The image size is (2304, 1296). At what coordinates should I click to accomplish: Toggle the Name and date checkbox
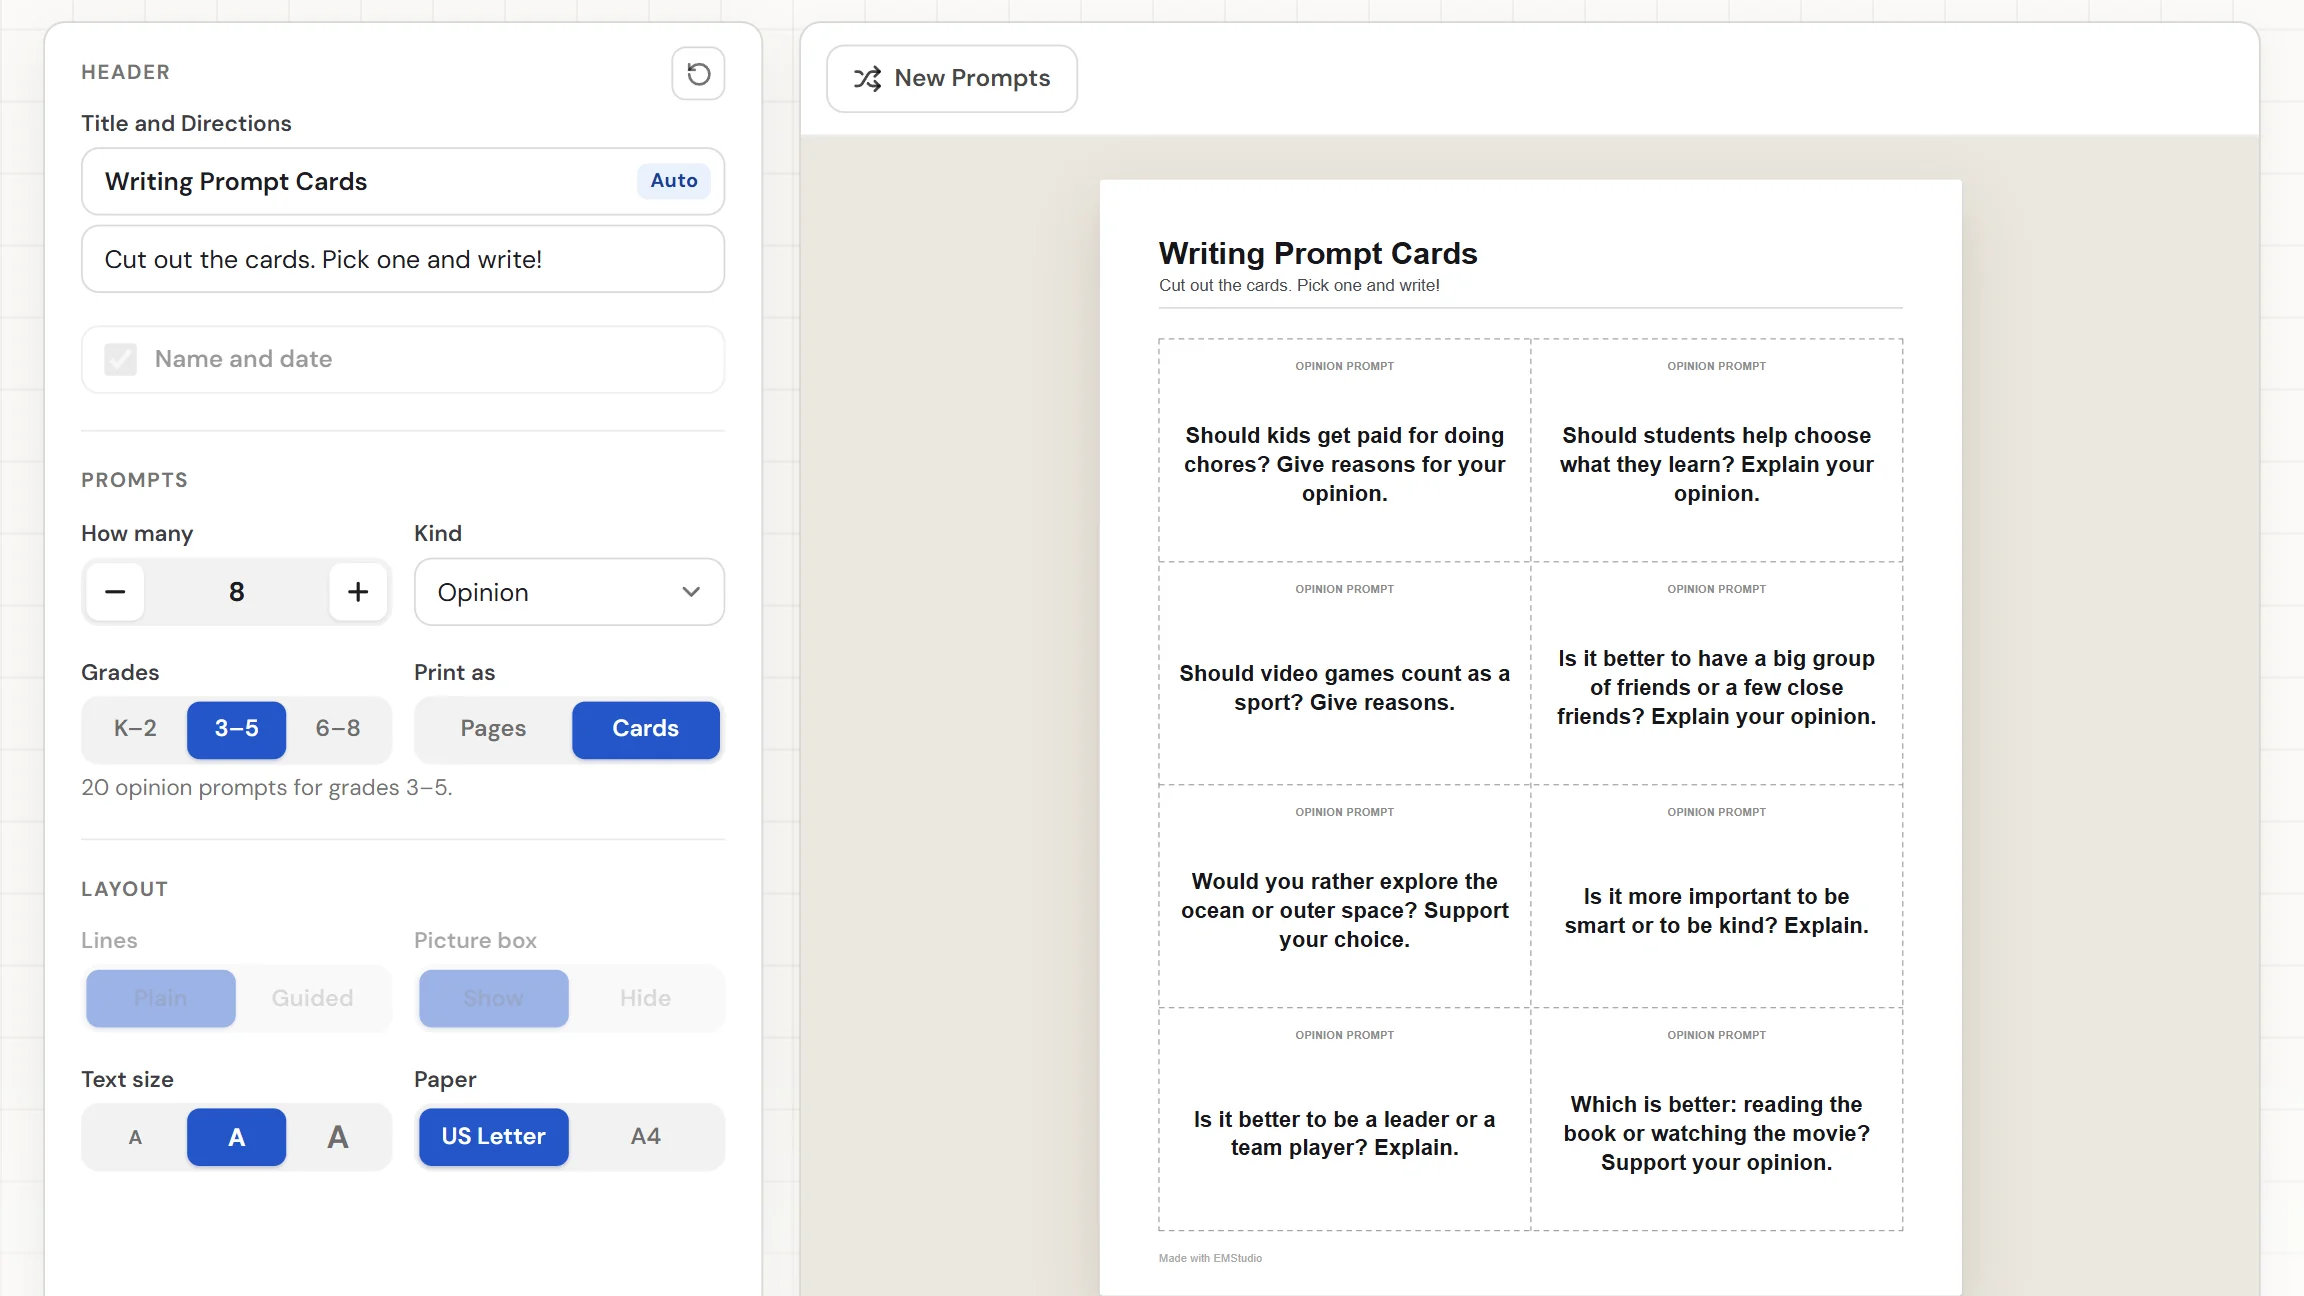[x=121, y=359]
